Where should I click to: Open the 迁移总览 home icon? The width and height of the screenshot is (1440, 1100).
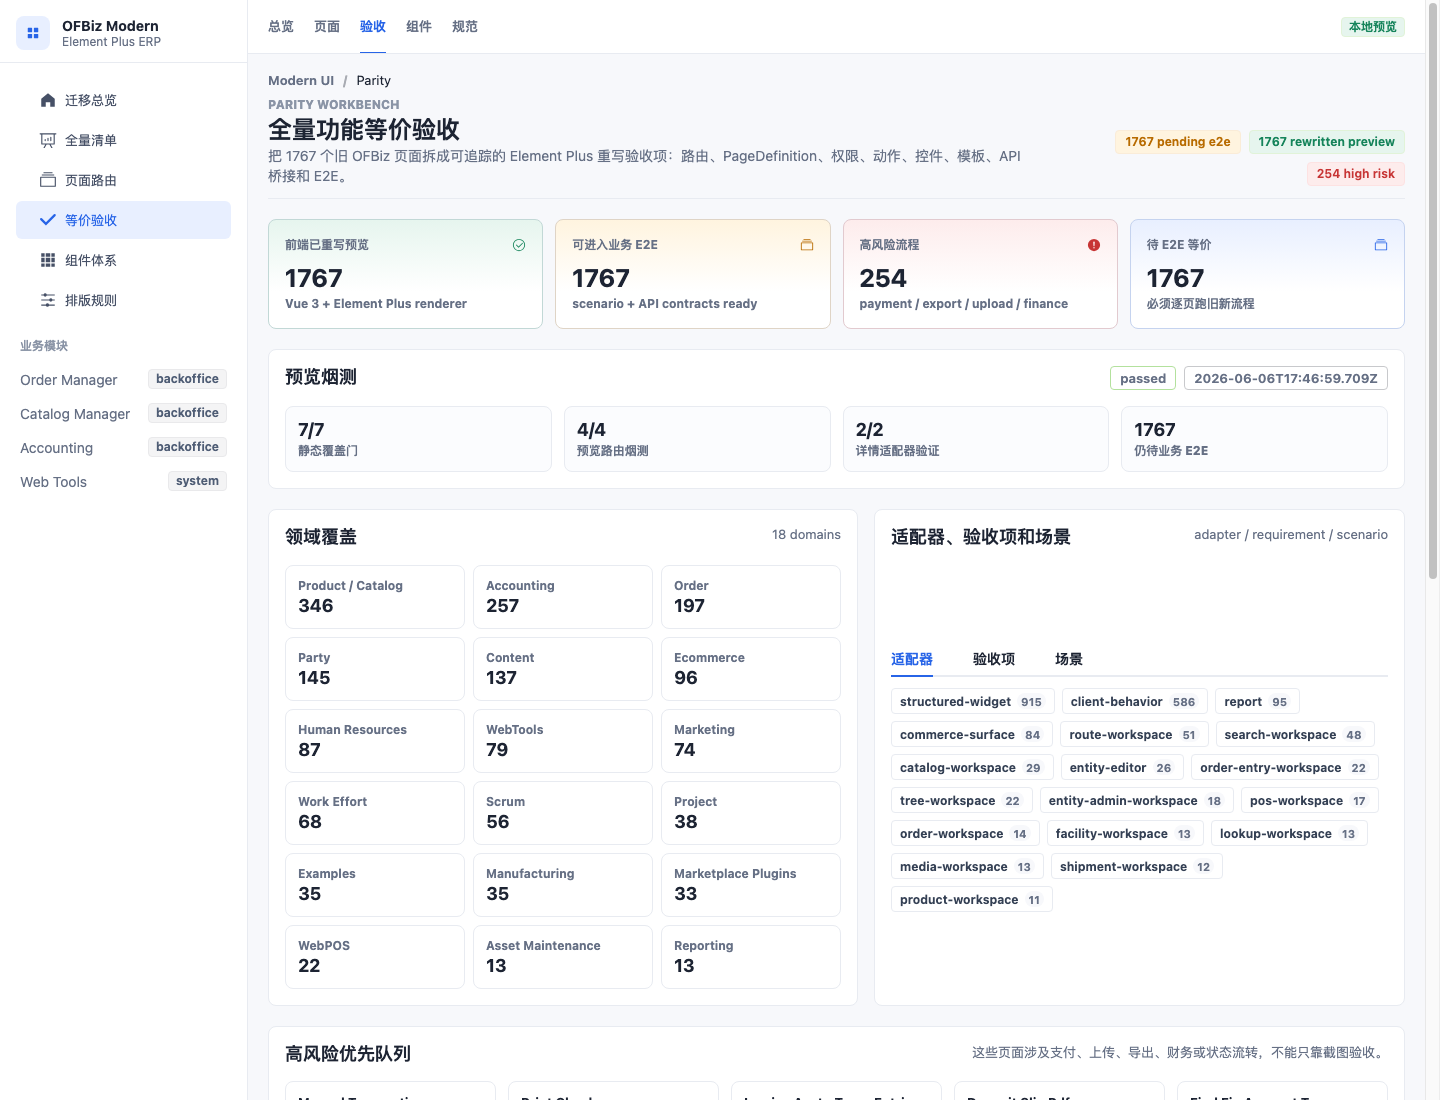(48, 100)
